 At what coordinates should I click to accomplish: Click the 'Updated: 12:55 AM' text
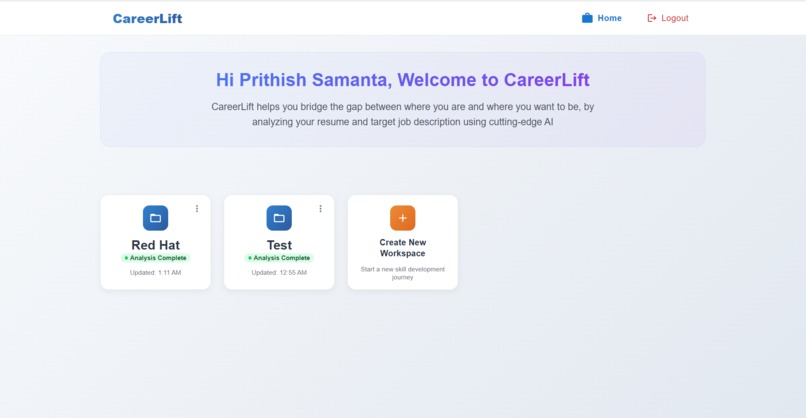pos(279,272)
